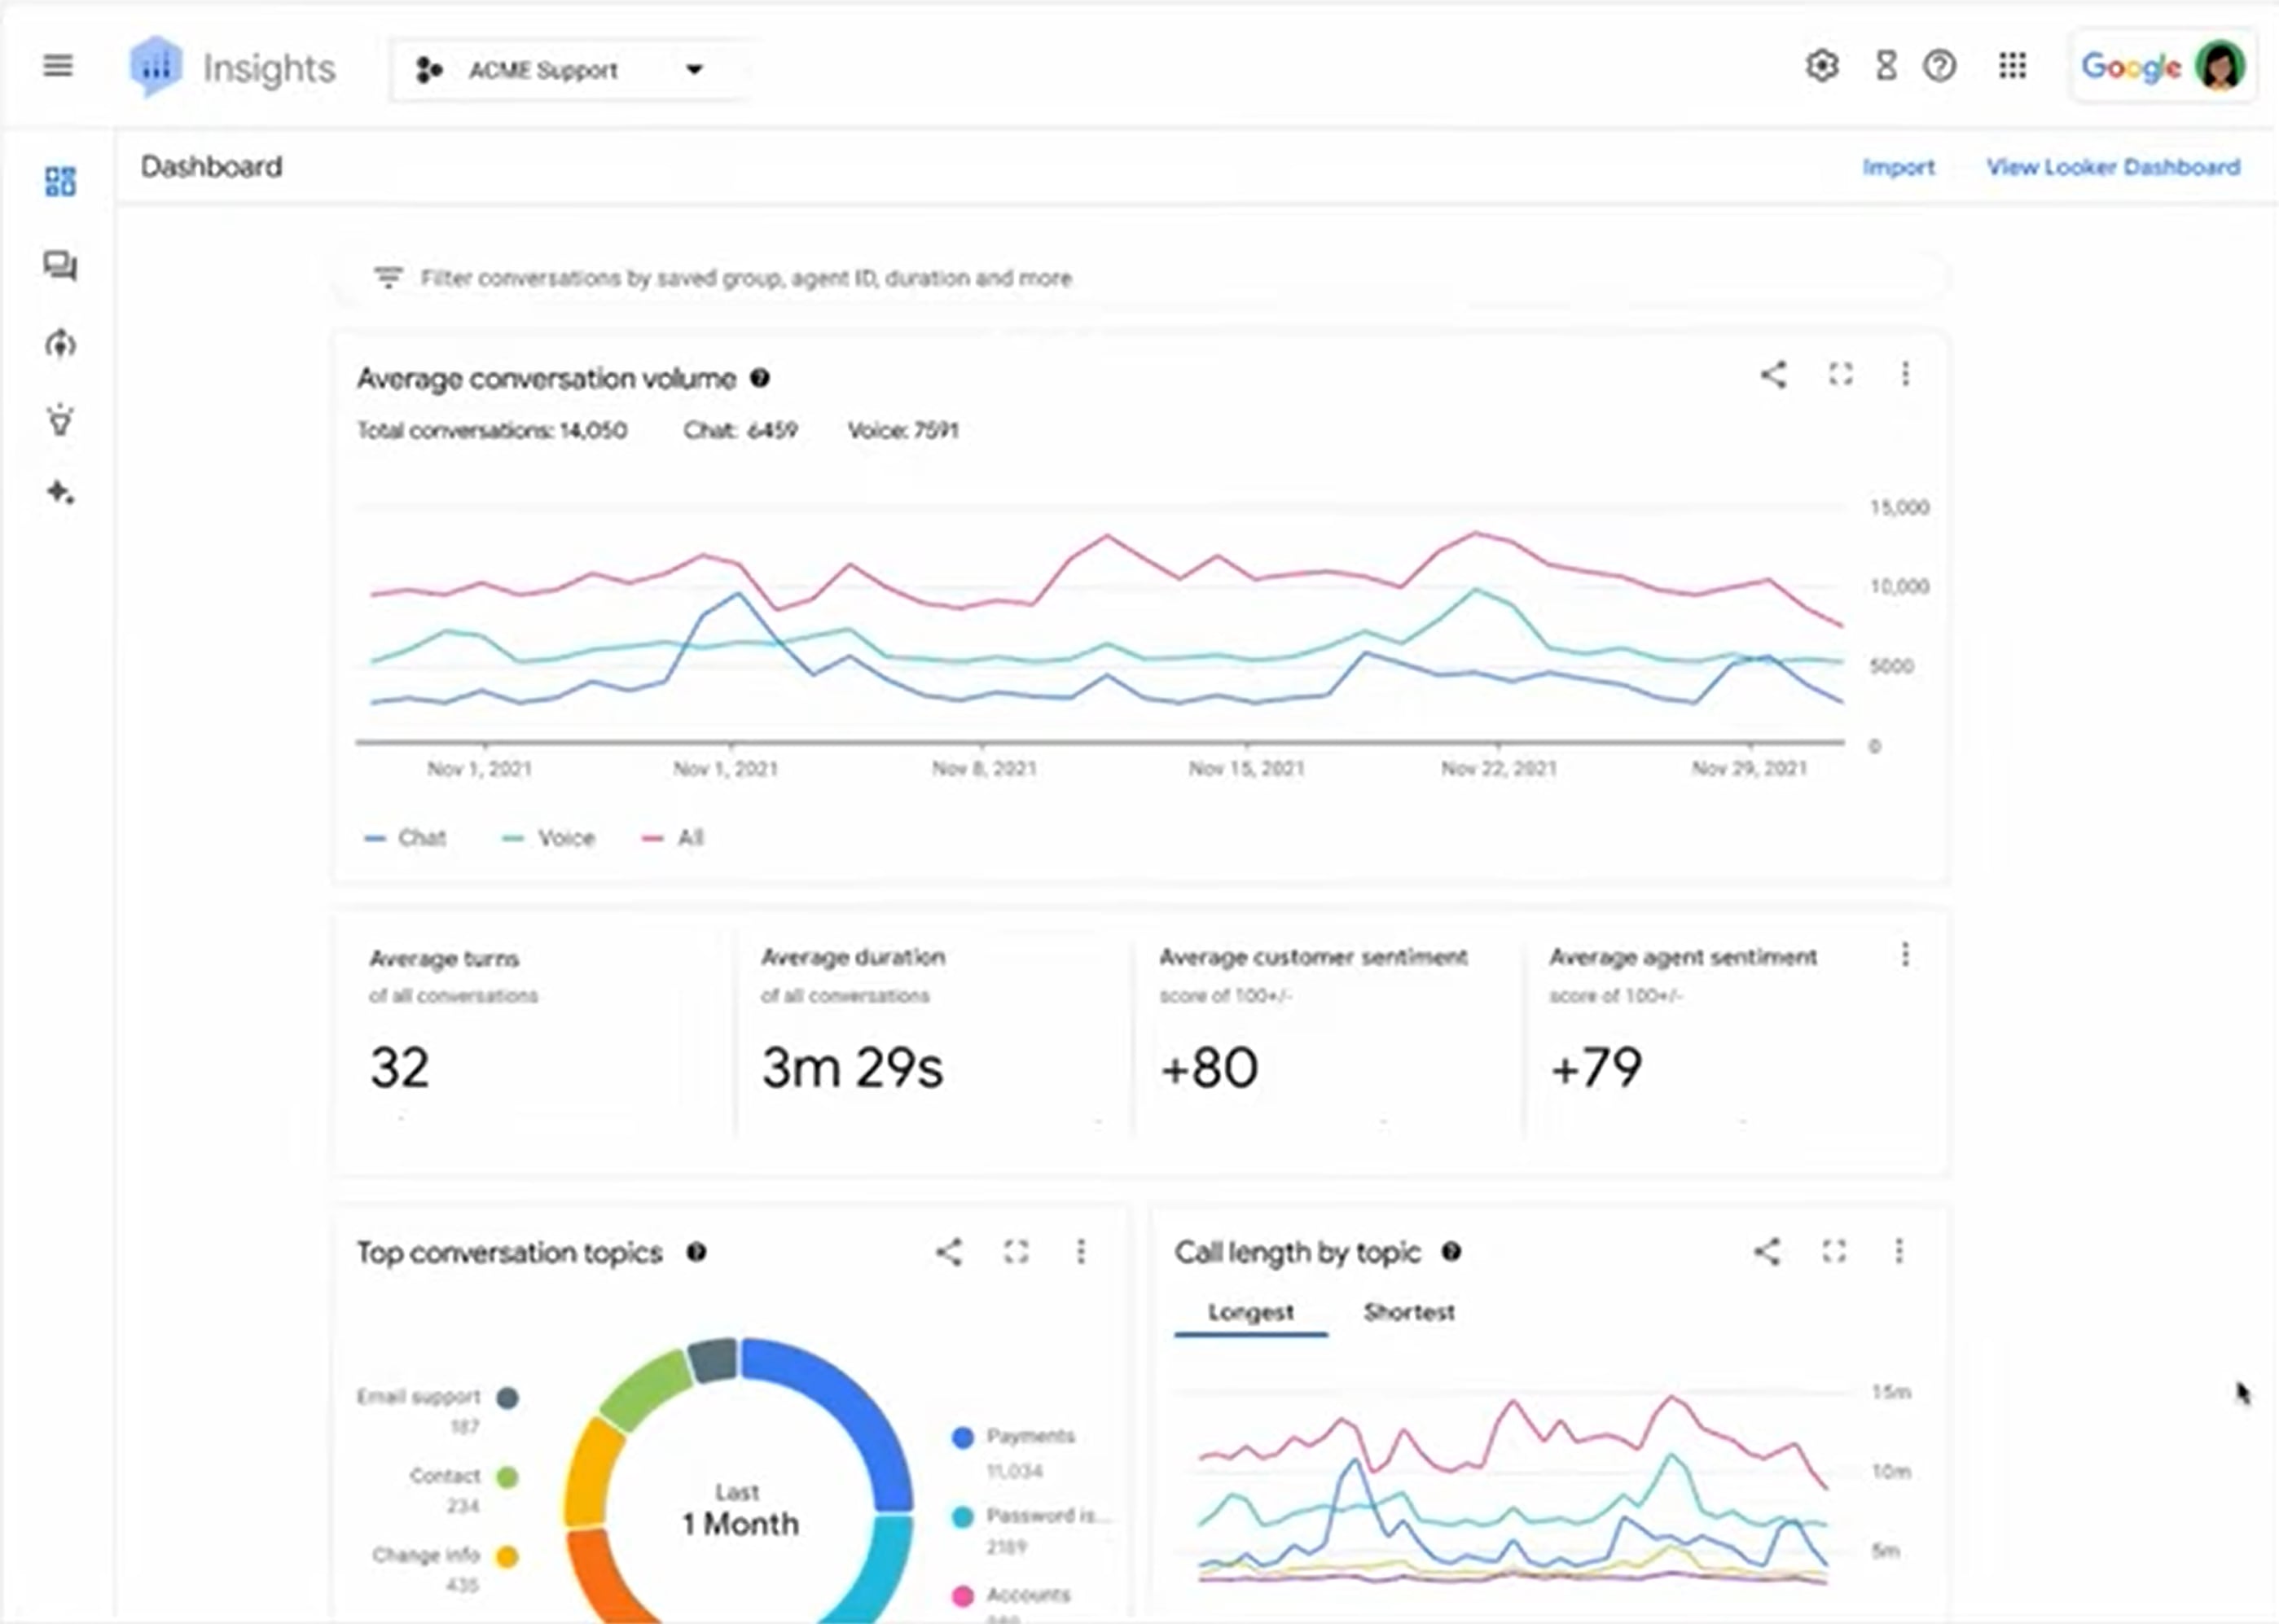Image resolution: width=2279 pixels, height=1624 pixels.
Task: Share the Average conversation volume chart
Action: (x=1772, y=375)
